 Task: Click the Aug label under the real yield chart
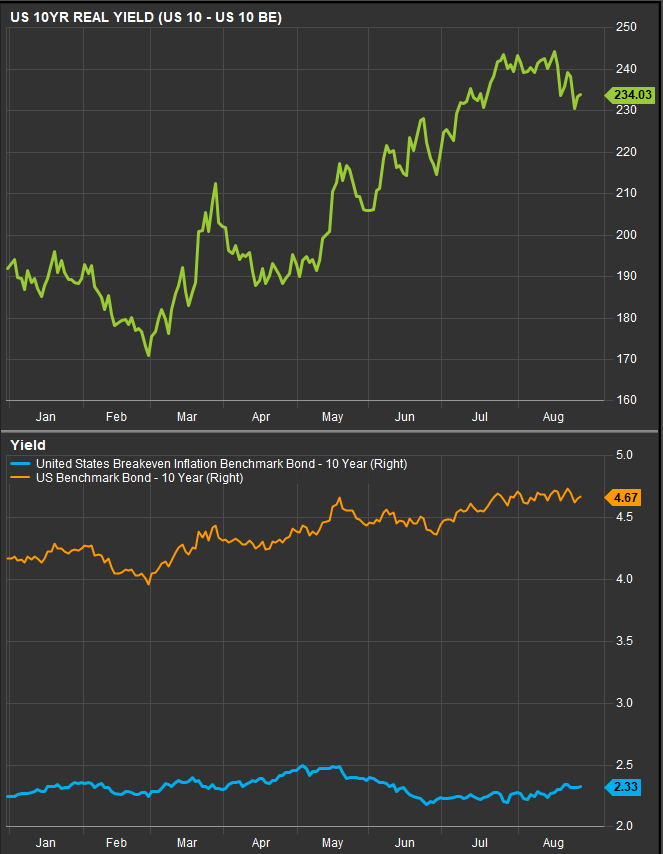[x=553, y=417]
